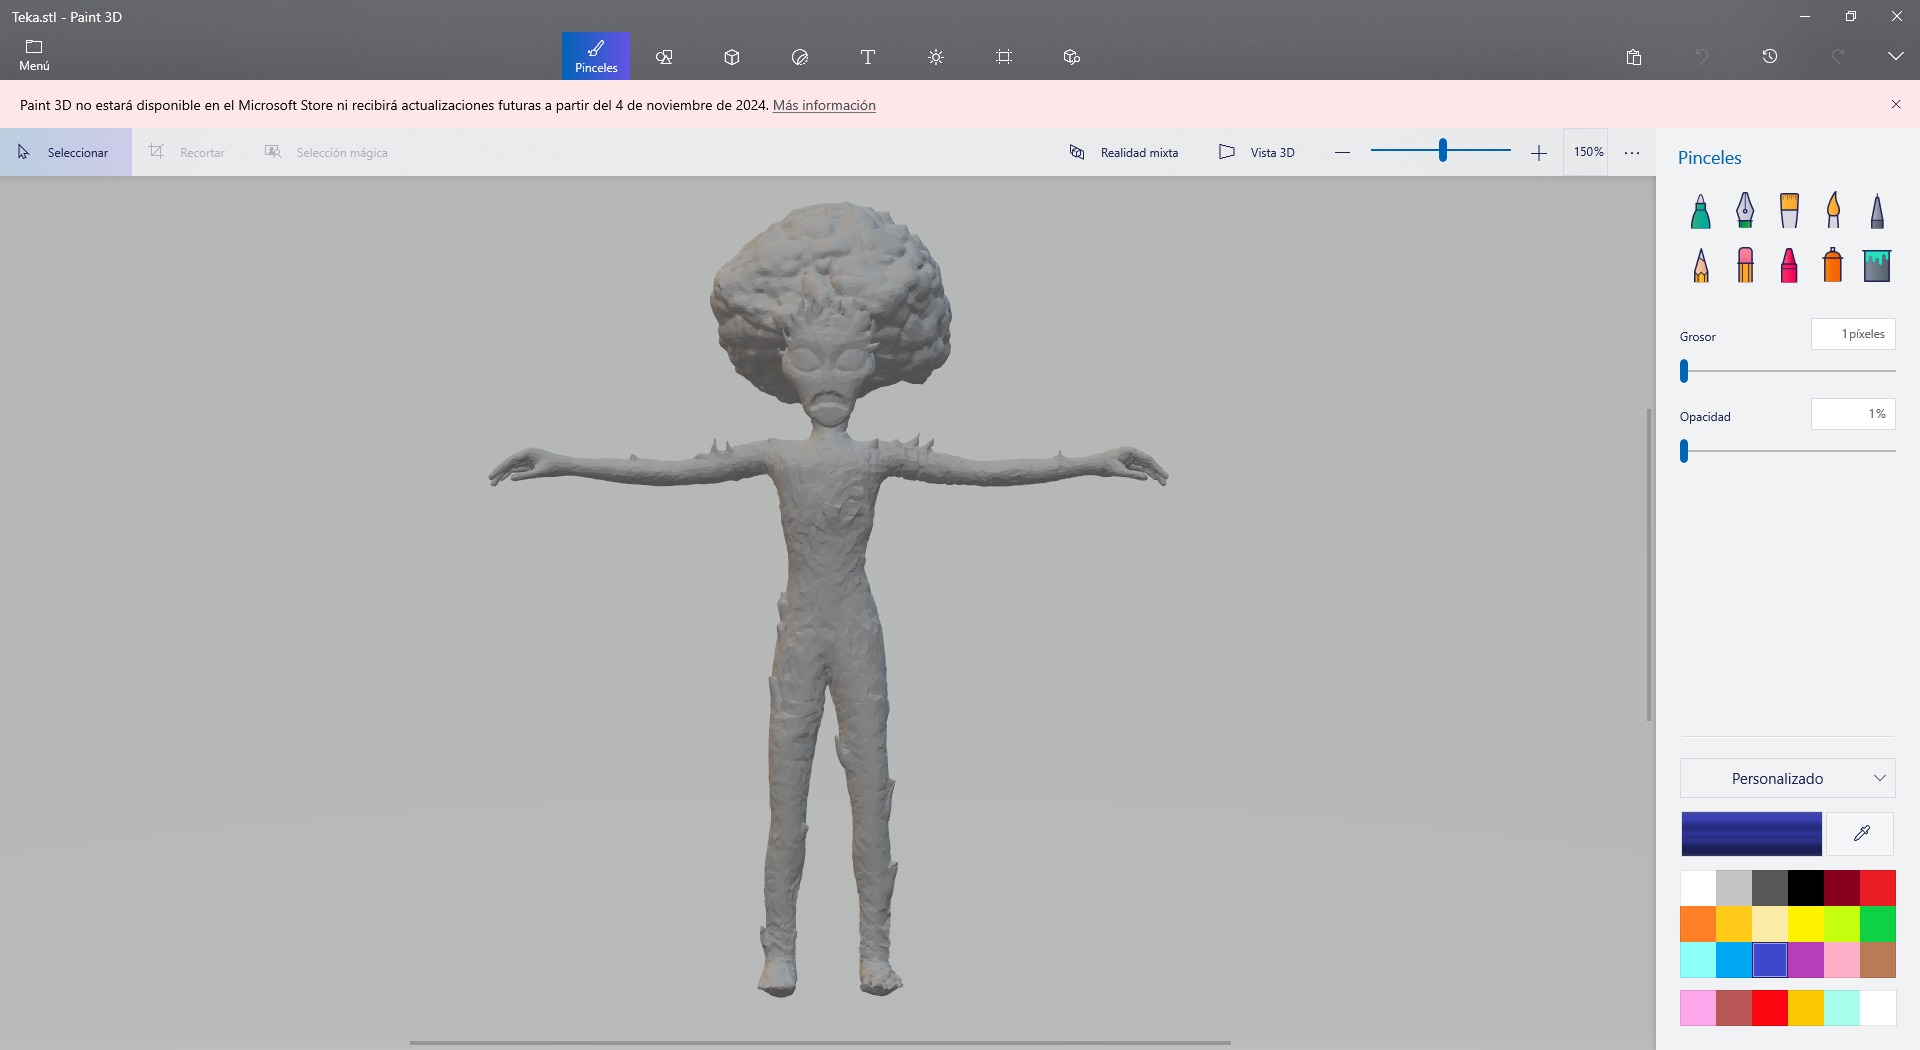Click the Selección mágica button
This screenshot has height=1050, width=1920.
point(326,152)
